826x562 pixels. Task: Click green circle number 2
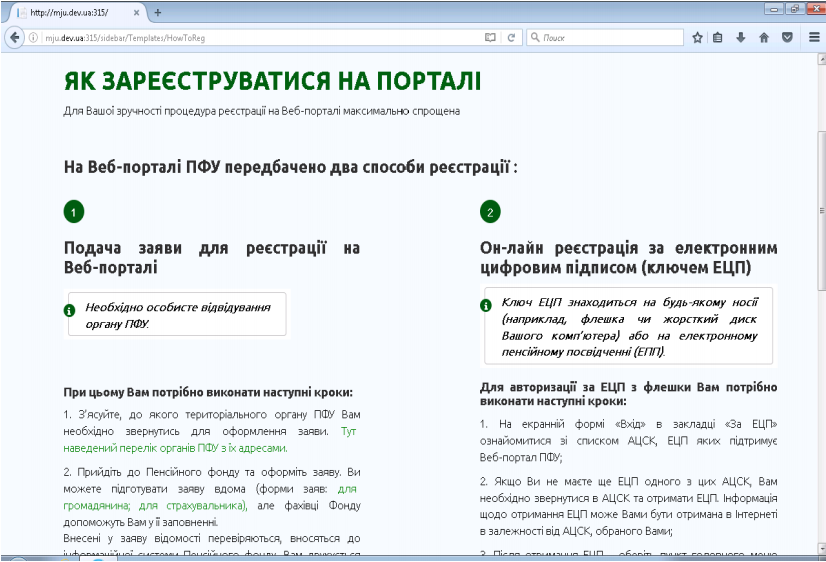point(490,212)
